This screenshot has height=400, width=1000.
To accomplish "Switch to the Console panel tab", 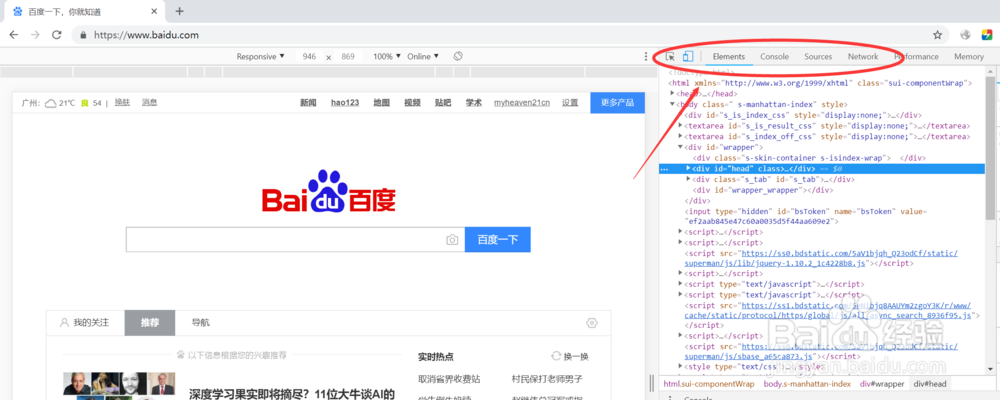I will pos(774,57).
